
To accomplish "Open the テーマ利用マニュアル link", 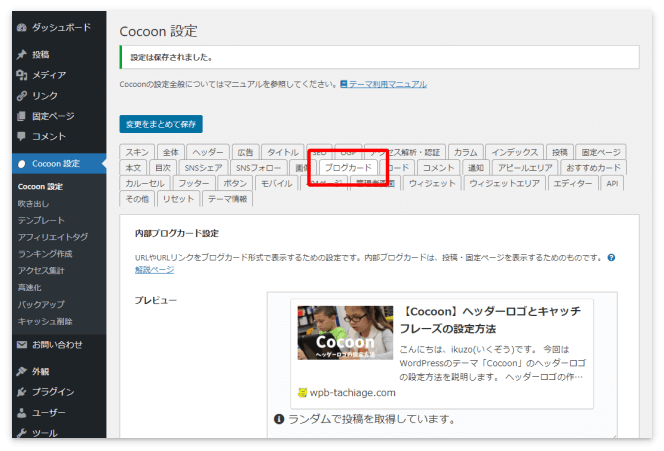I will [387, 84].
